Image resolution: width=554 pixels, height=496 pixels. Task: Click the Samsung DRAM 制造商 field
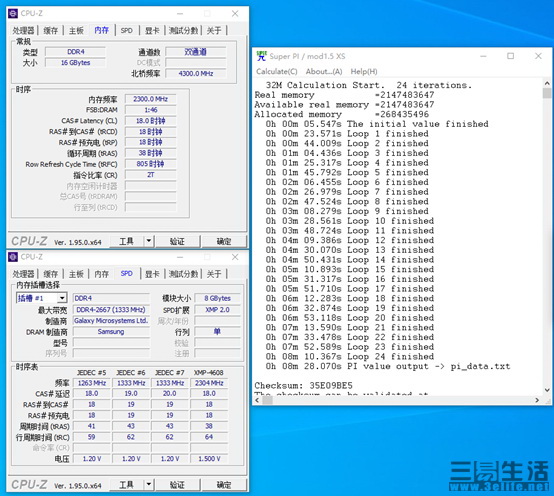tap(111, 331)
